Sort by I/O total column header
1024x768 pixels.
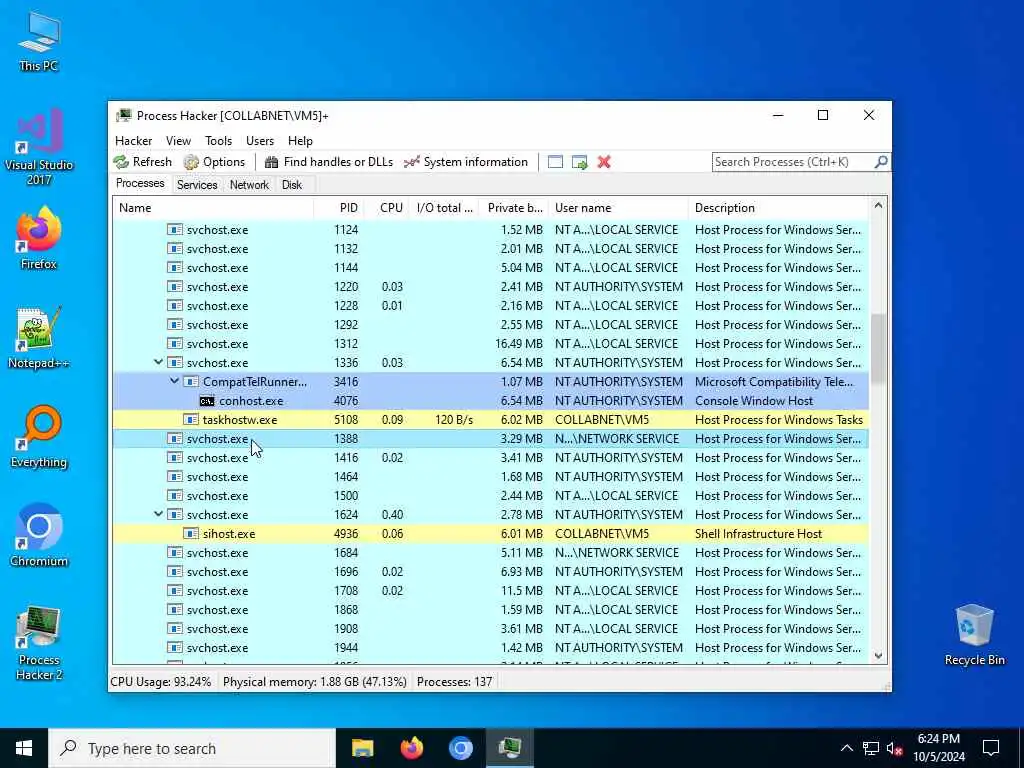(x=445, y=208)
